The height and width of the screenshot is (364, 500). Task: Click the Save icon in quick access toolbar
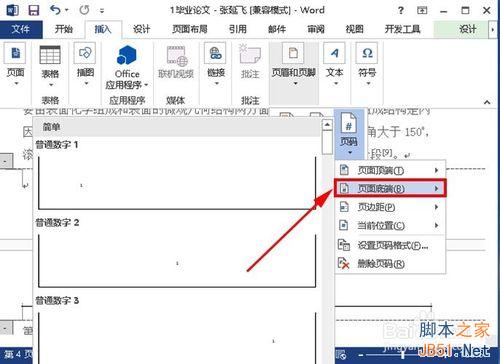[x=34, y=10]
